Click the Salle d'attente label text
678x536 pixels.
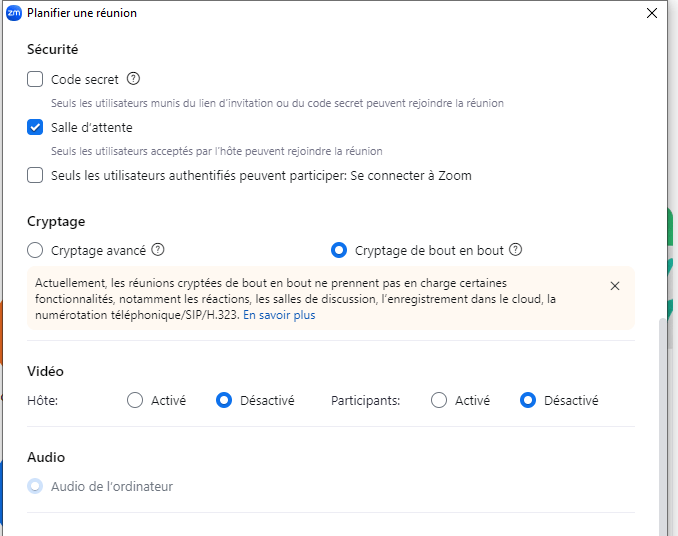tap(92, 127)
